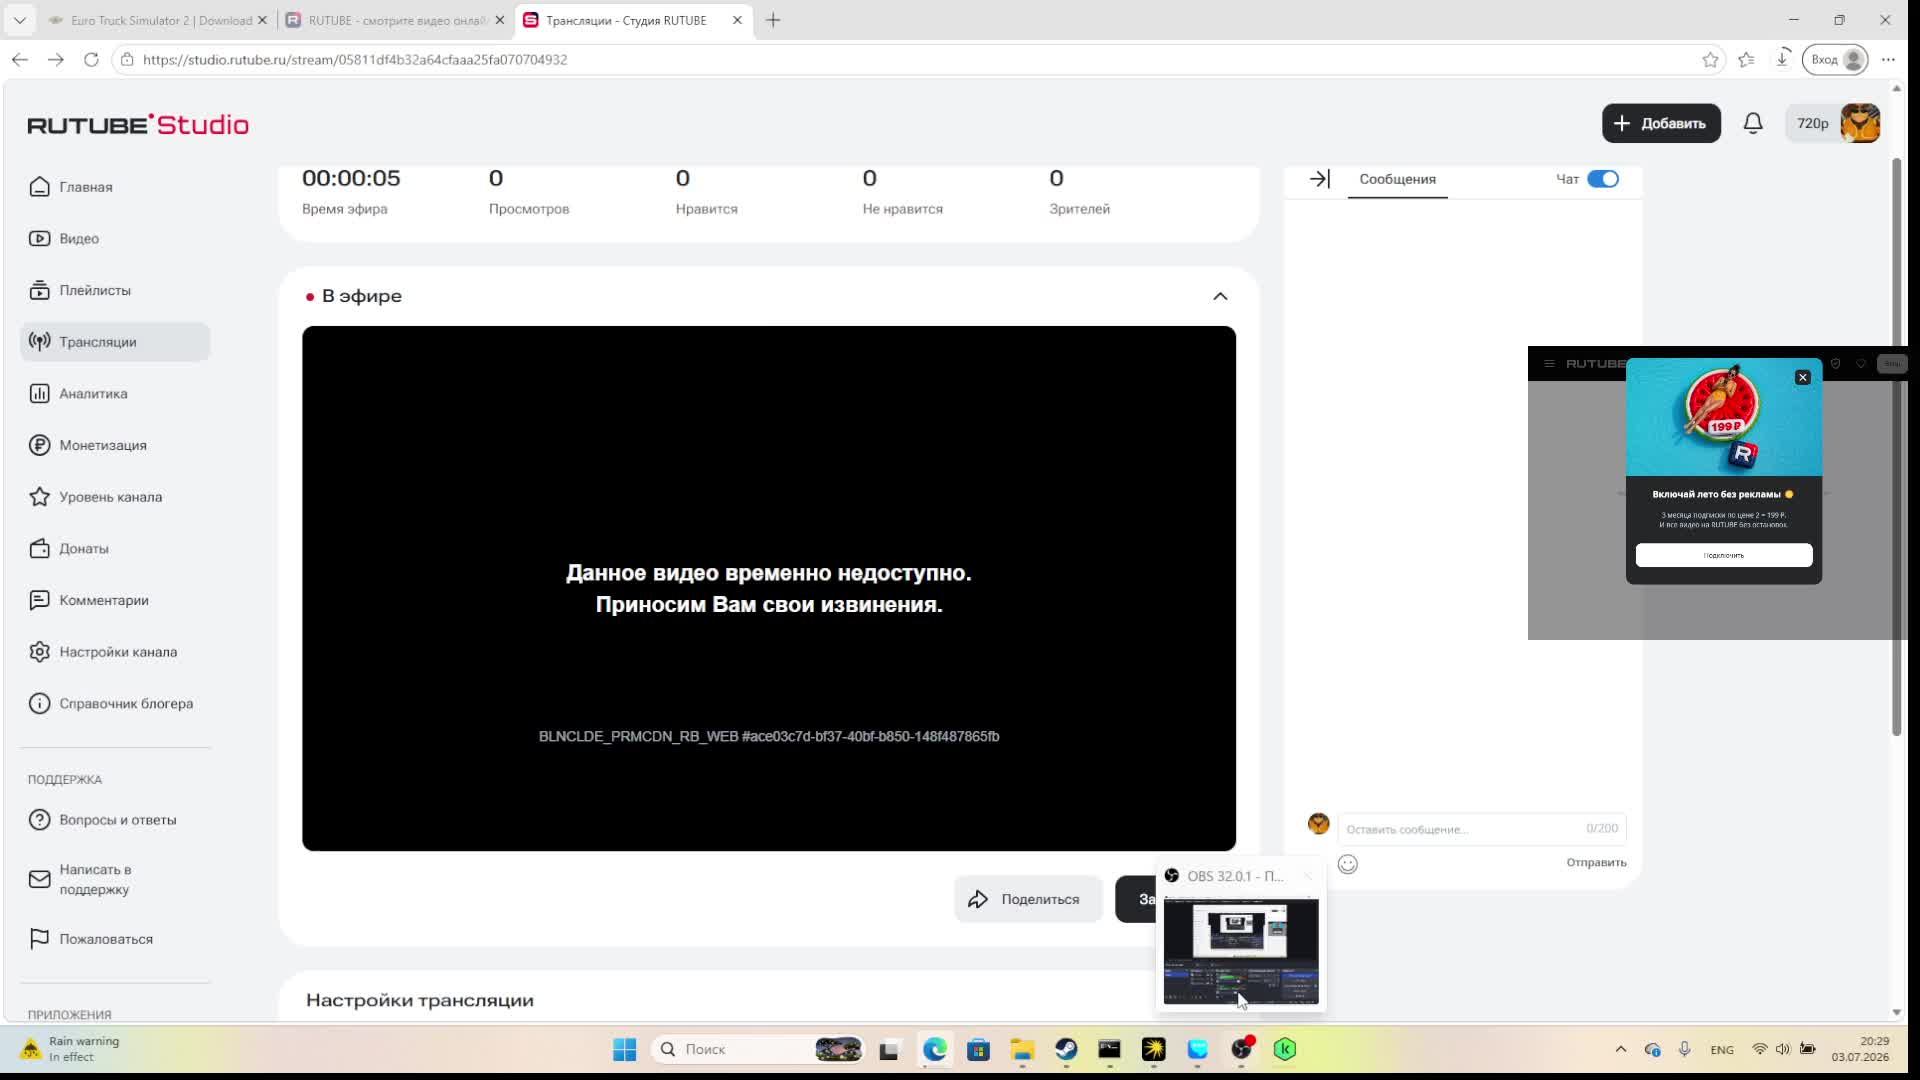The width and height of the screenshot is (1920, 1080).
Task: Open browser downloads icon
Action: tap(1782, 59)
